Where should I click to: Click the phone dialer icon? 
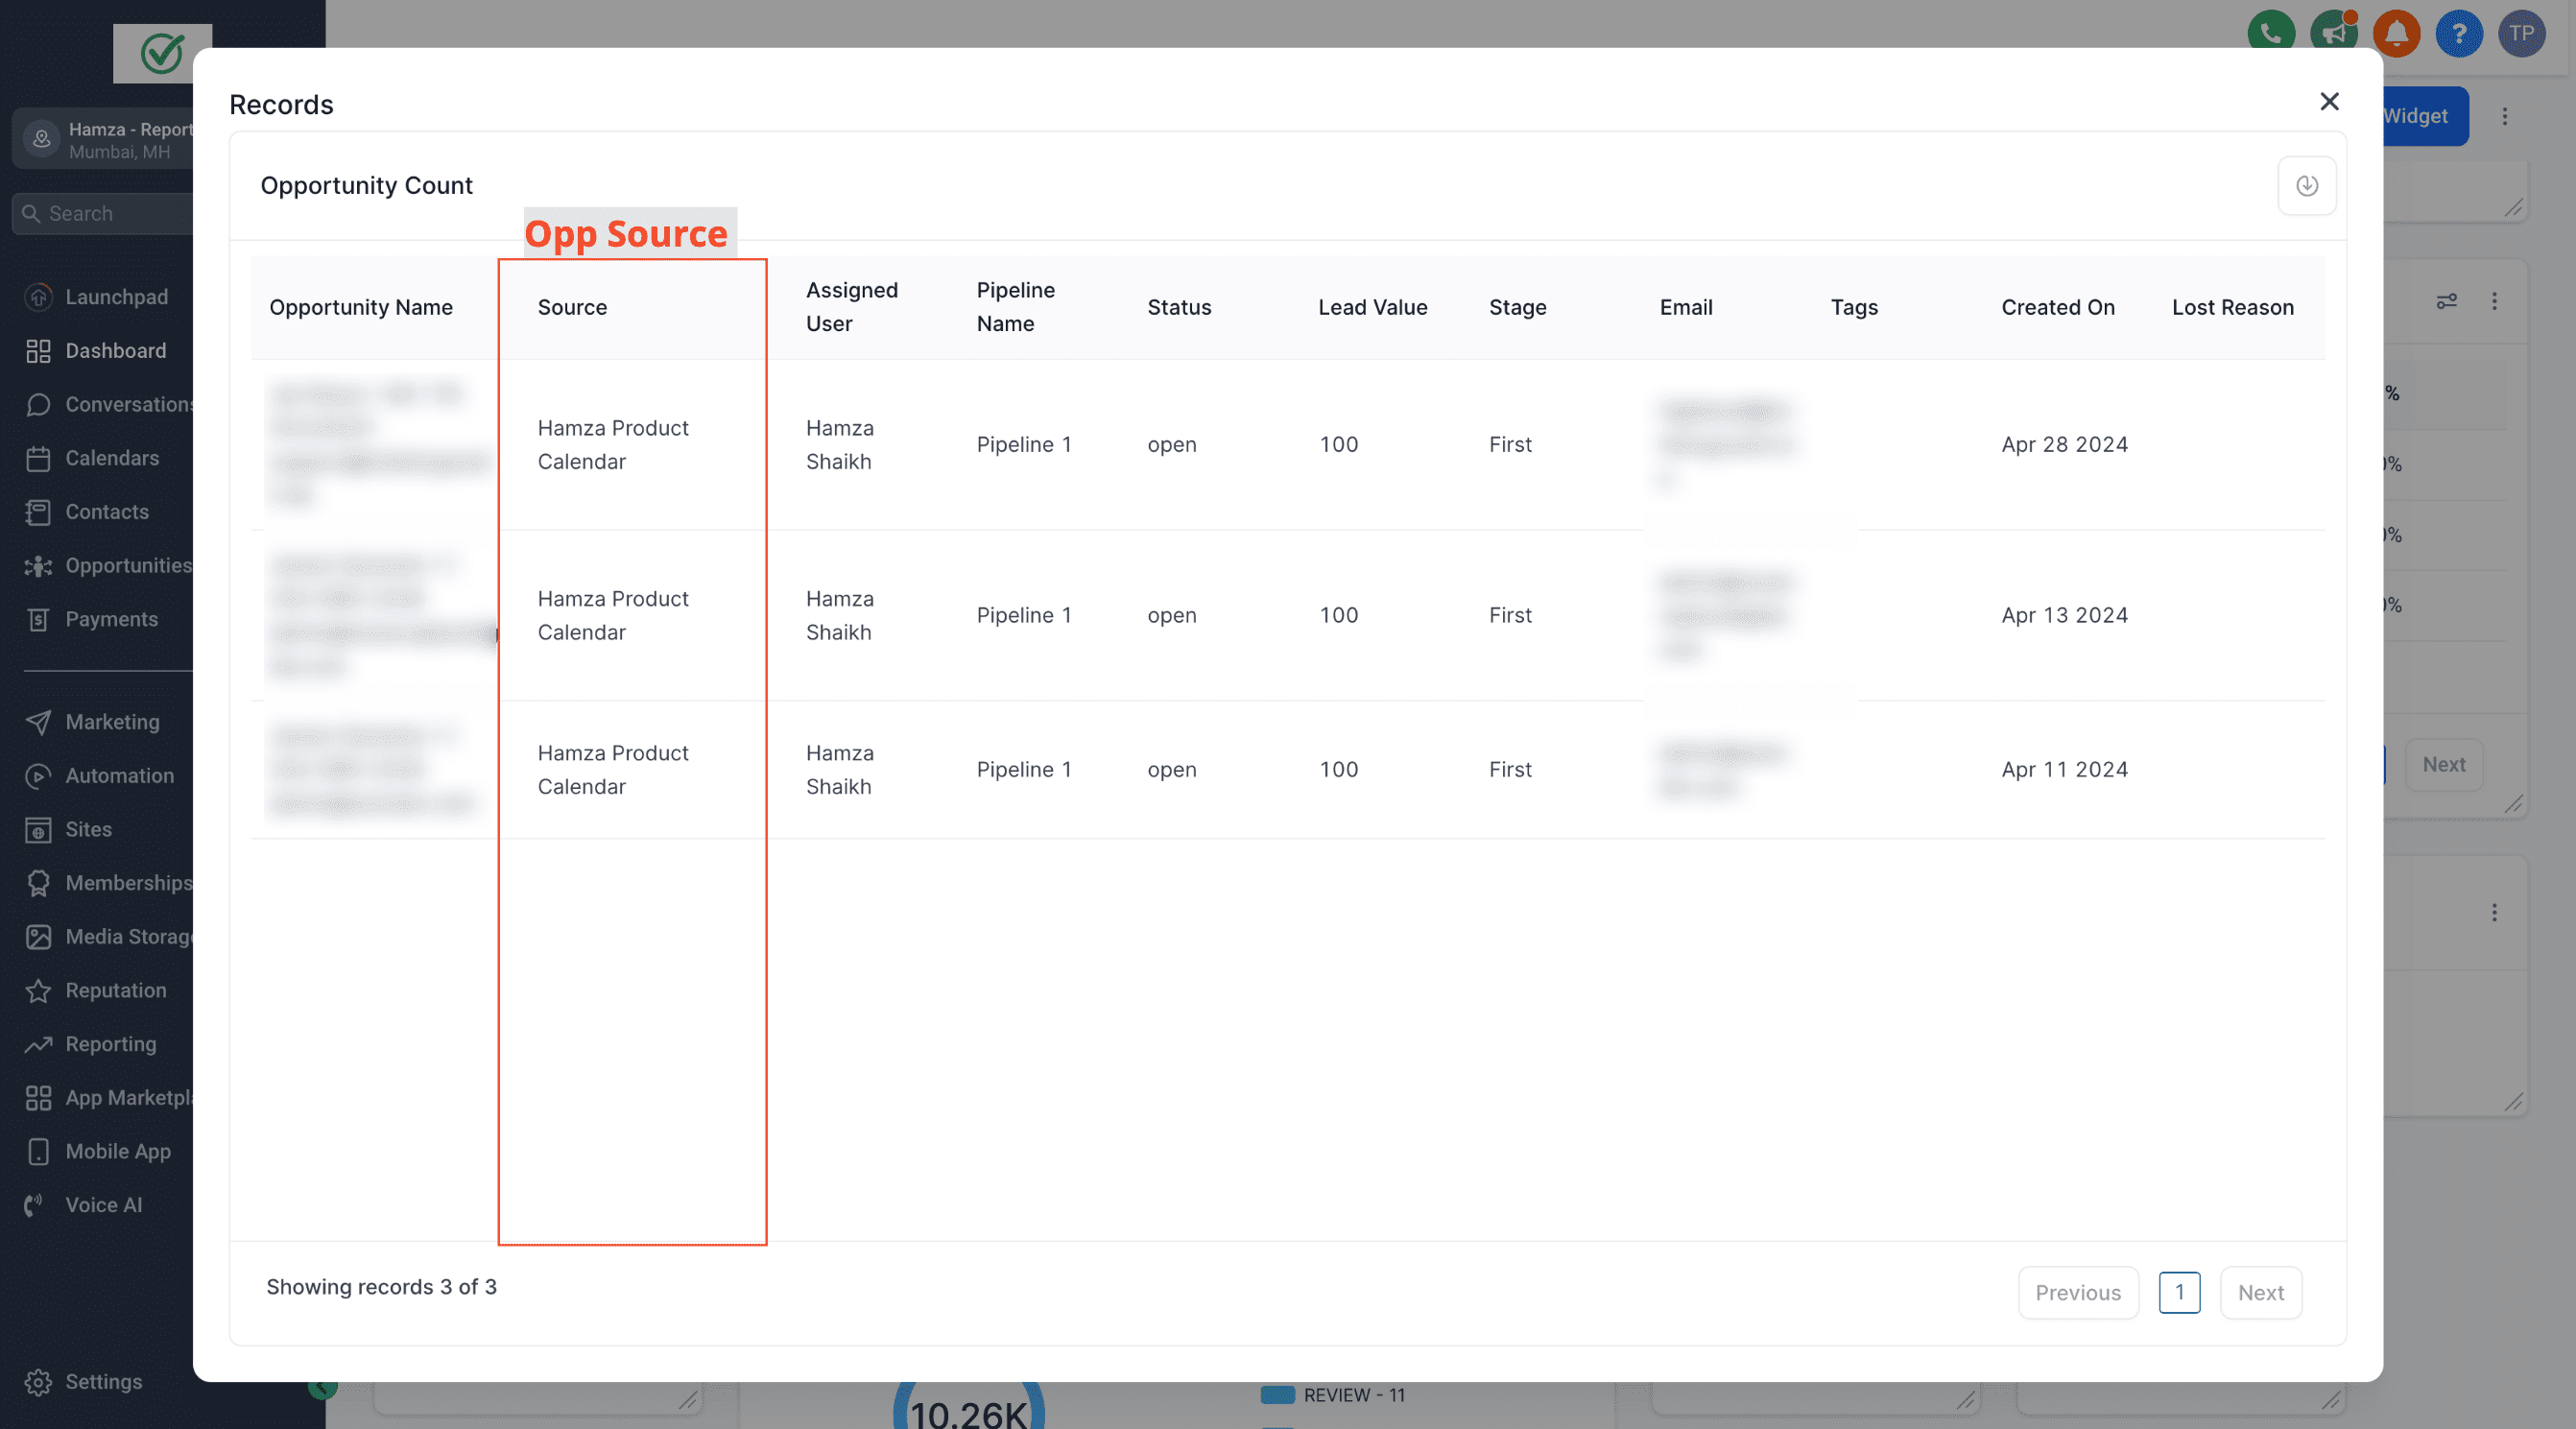(2270, 33)
